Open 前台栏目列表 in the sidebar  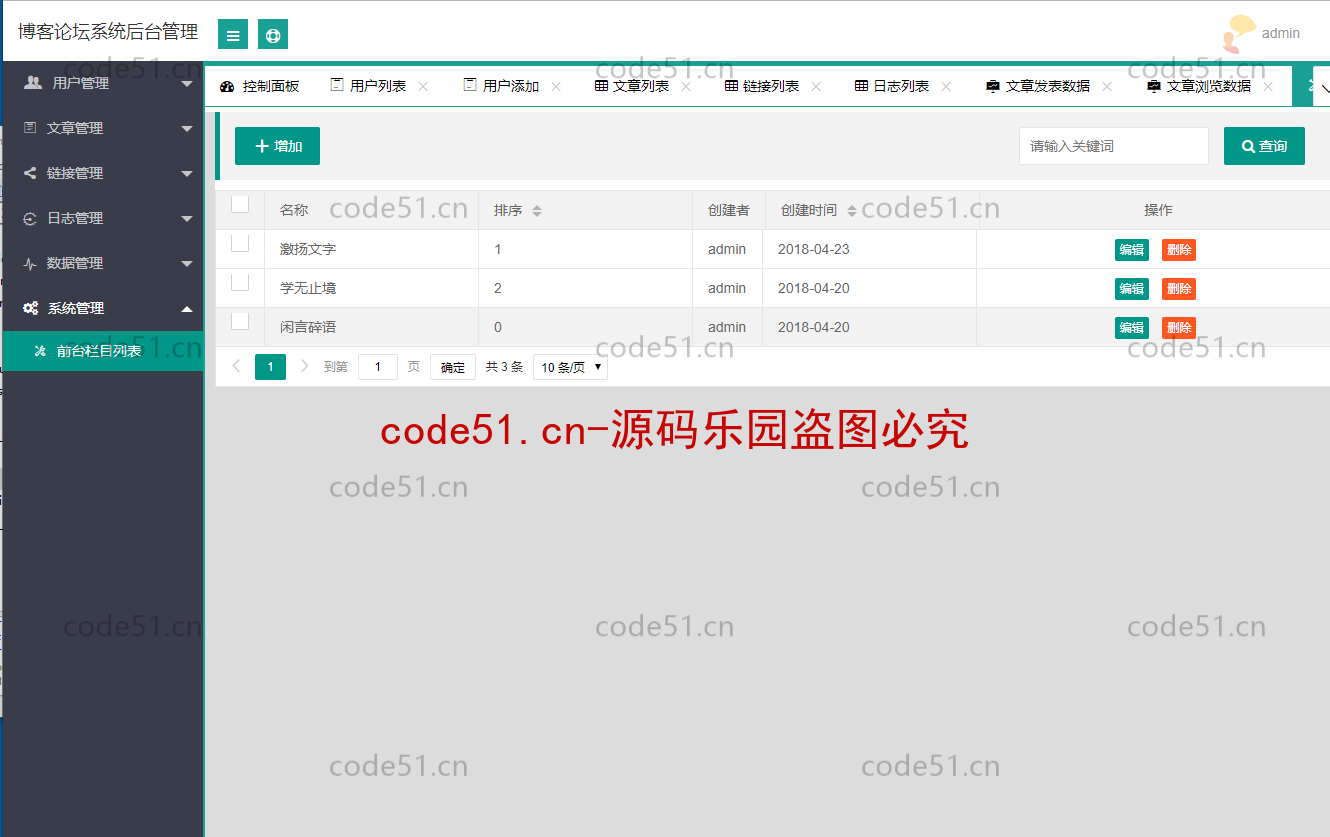102,351
